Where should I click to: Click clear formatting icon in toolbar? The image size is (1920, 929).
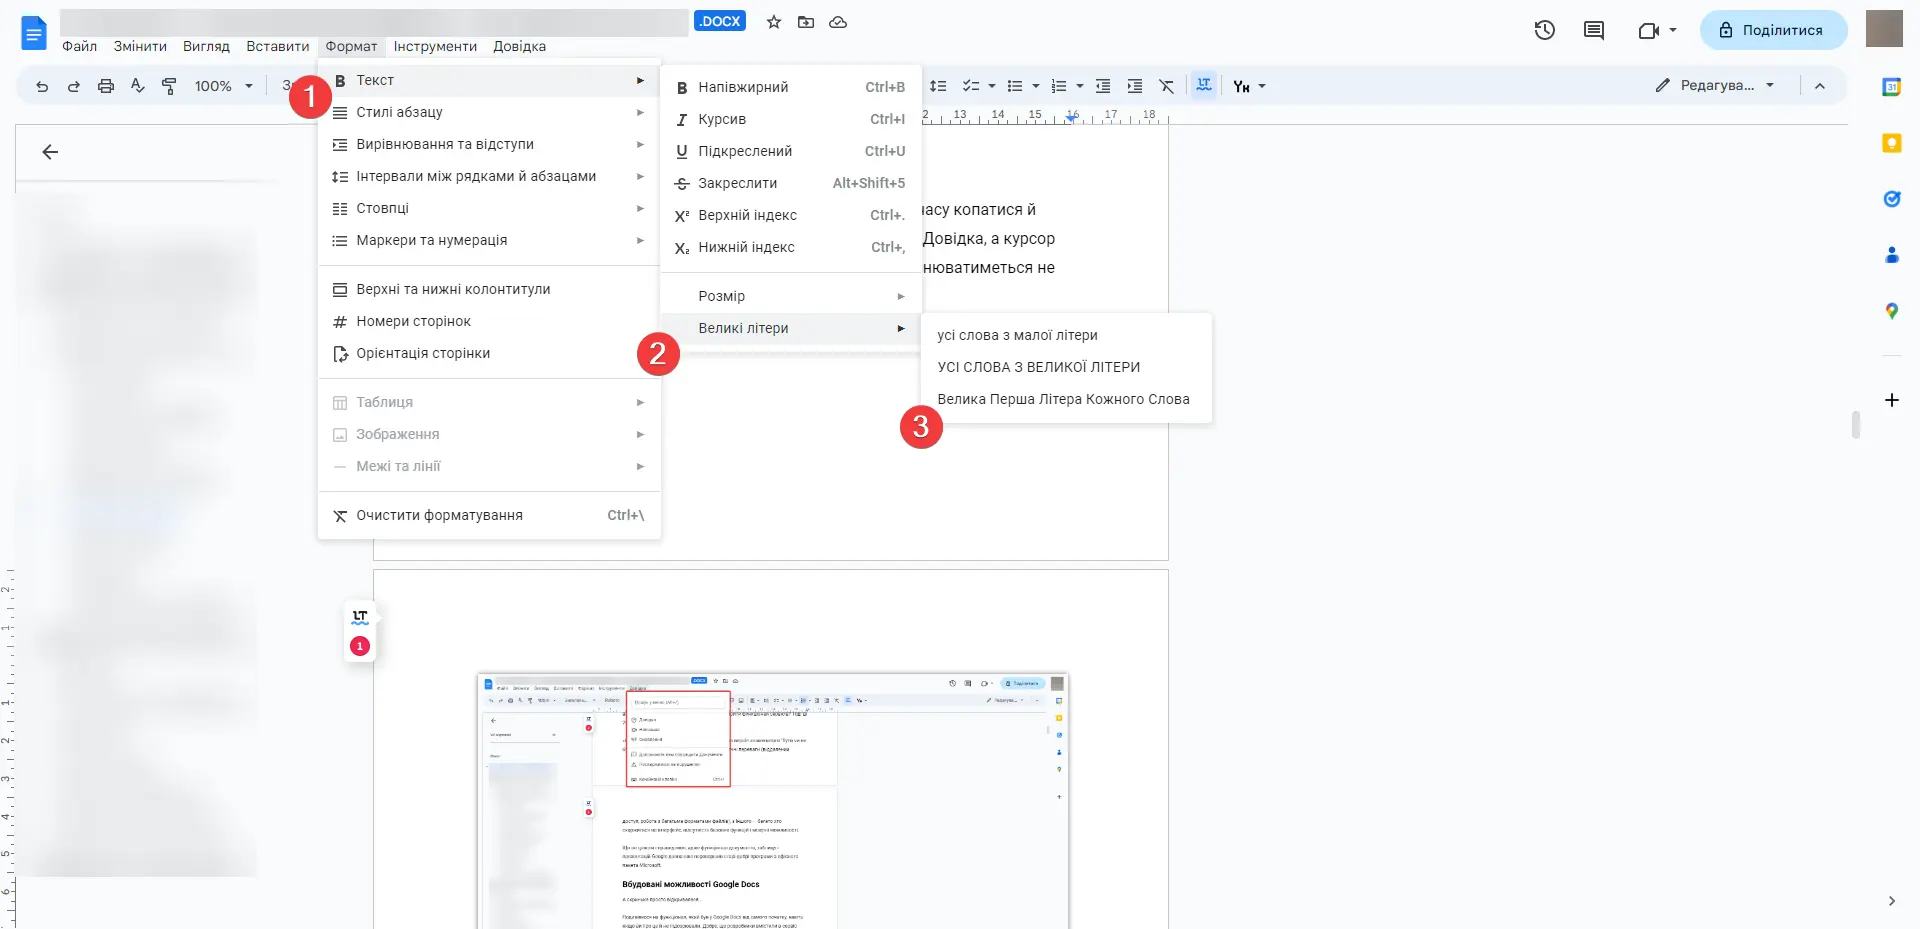[1167, 86]
